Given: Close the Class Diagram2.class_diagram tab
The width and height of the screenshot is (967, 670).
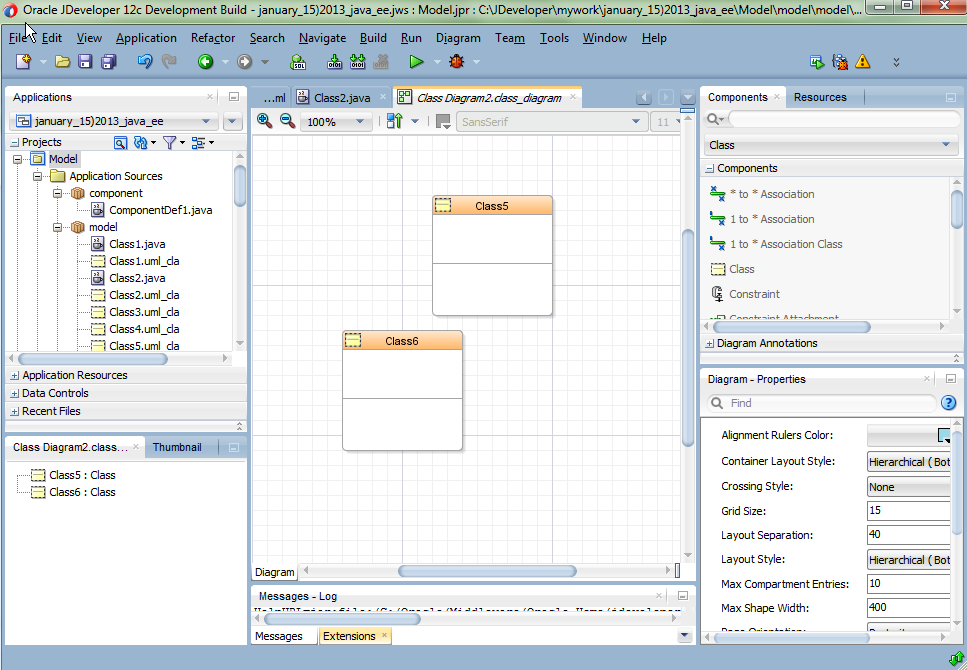Looking at the screenshot, I should pyautogui.click(x=573, y=97).
